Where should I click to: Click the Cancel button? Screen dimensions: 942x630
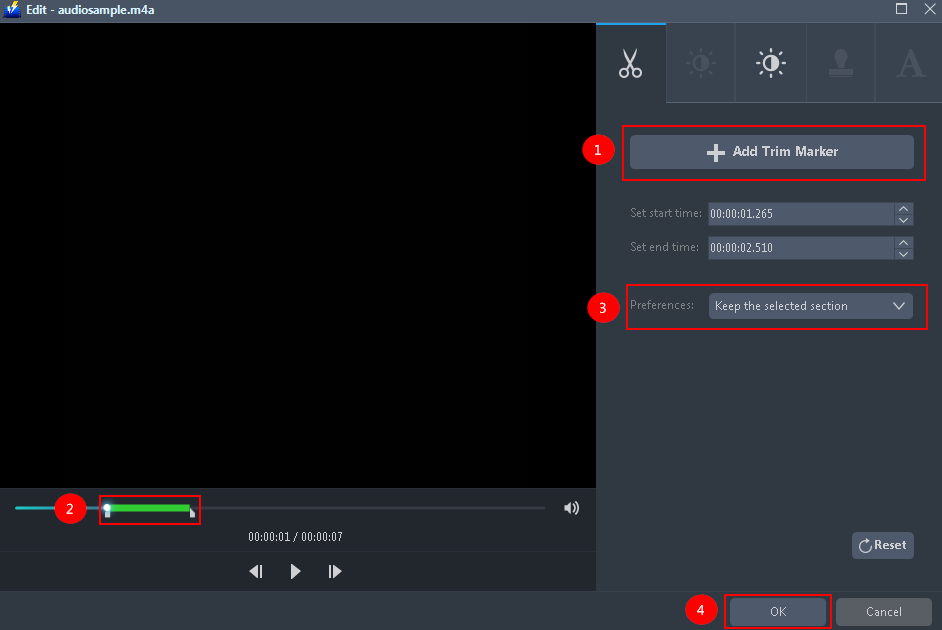click(883, 611)
